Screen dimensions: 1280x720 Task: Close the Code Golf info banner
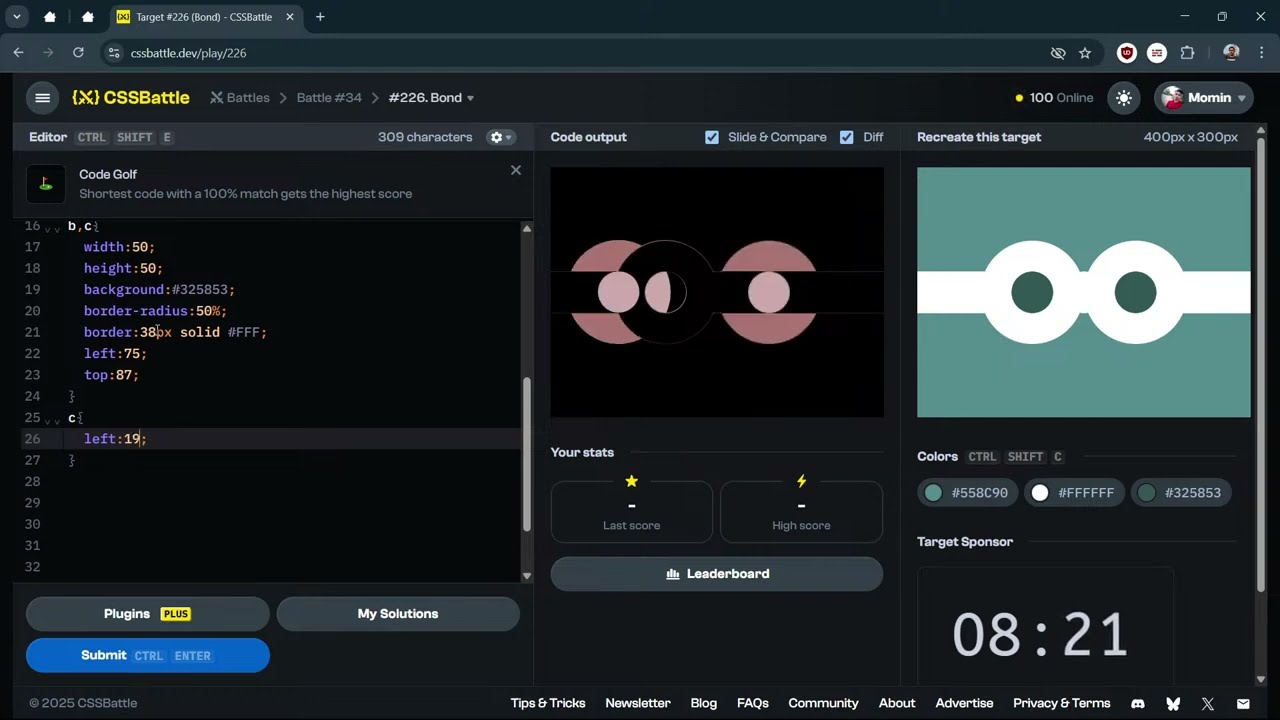click(516, 171)
